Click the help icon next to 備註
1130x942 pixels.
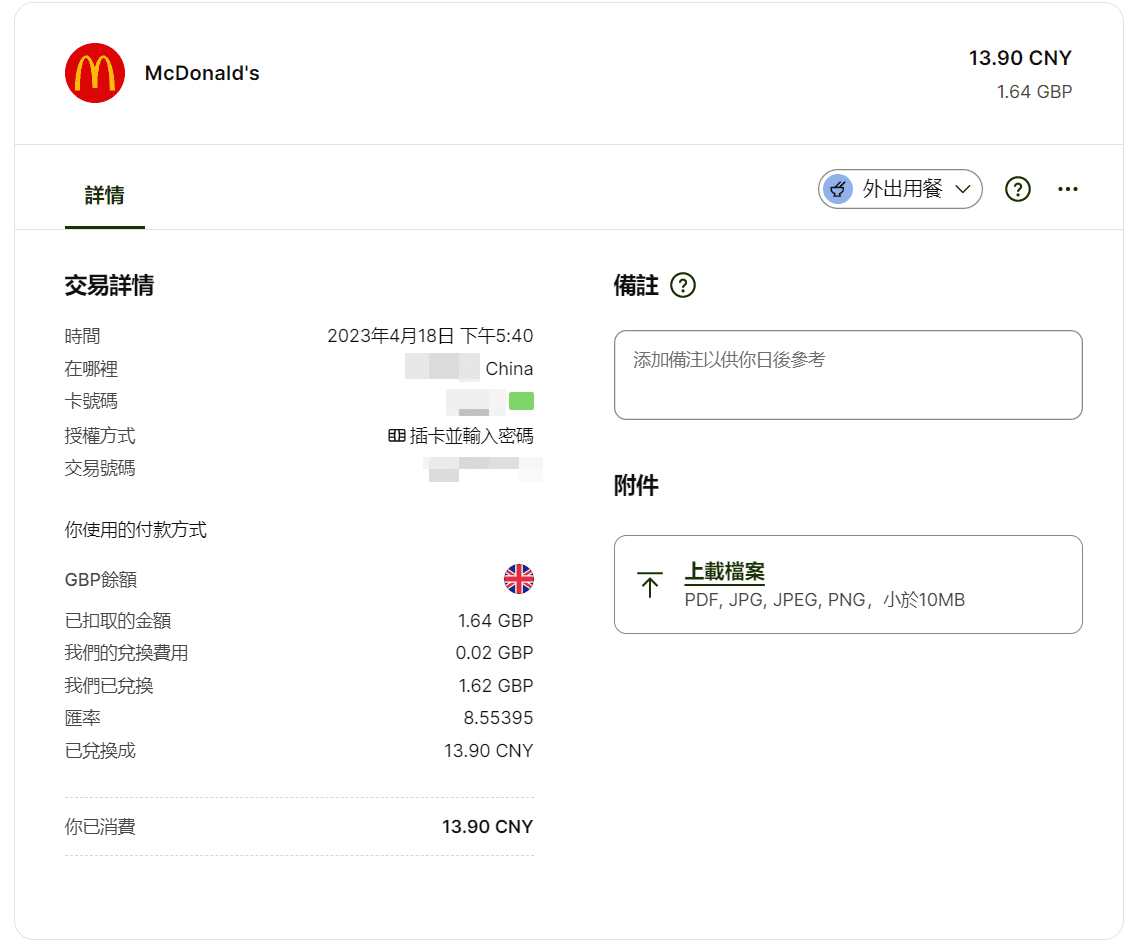pyautogui.click(x=682, y=285)
